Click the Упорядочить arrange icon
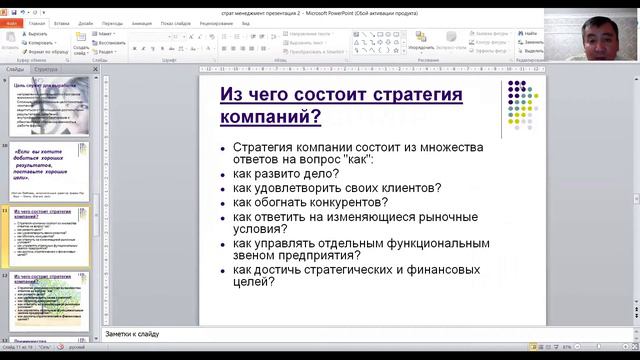This screenshot has width=640, height=360. point(421,37)
